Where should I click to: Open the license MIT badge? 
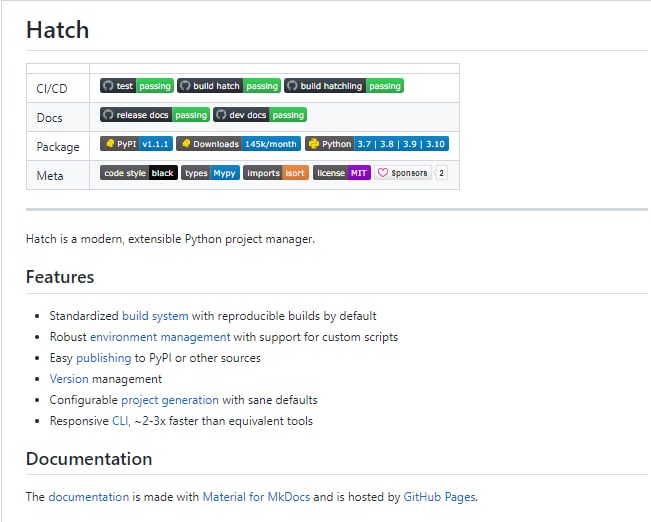(x=342, y=173)
